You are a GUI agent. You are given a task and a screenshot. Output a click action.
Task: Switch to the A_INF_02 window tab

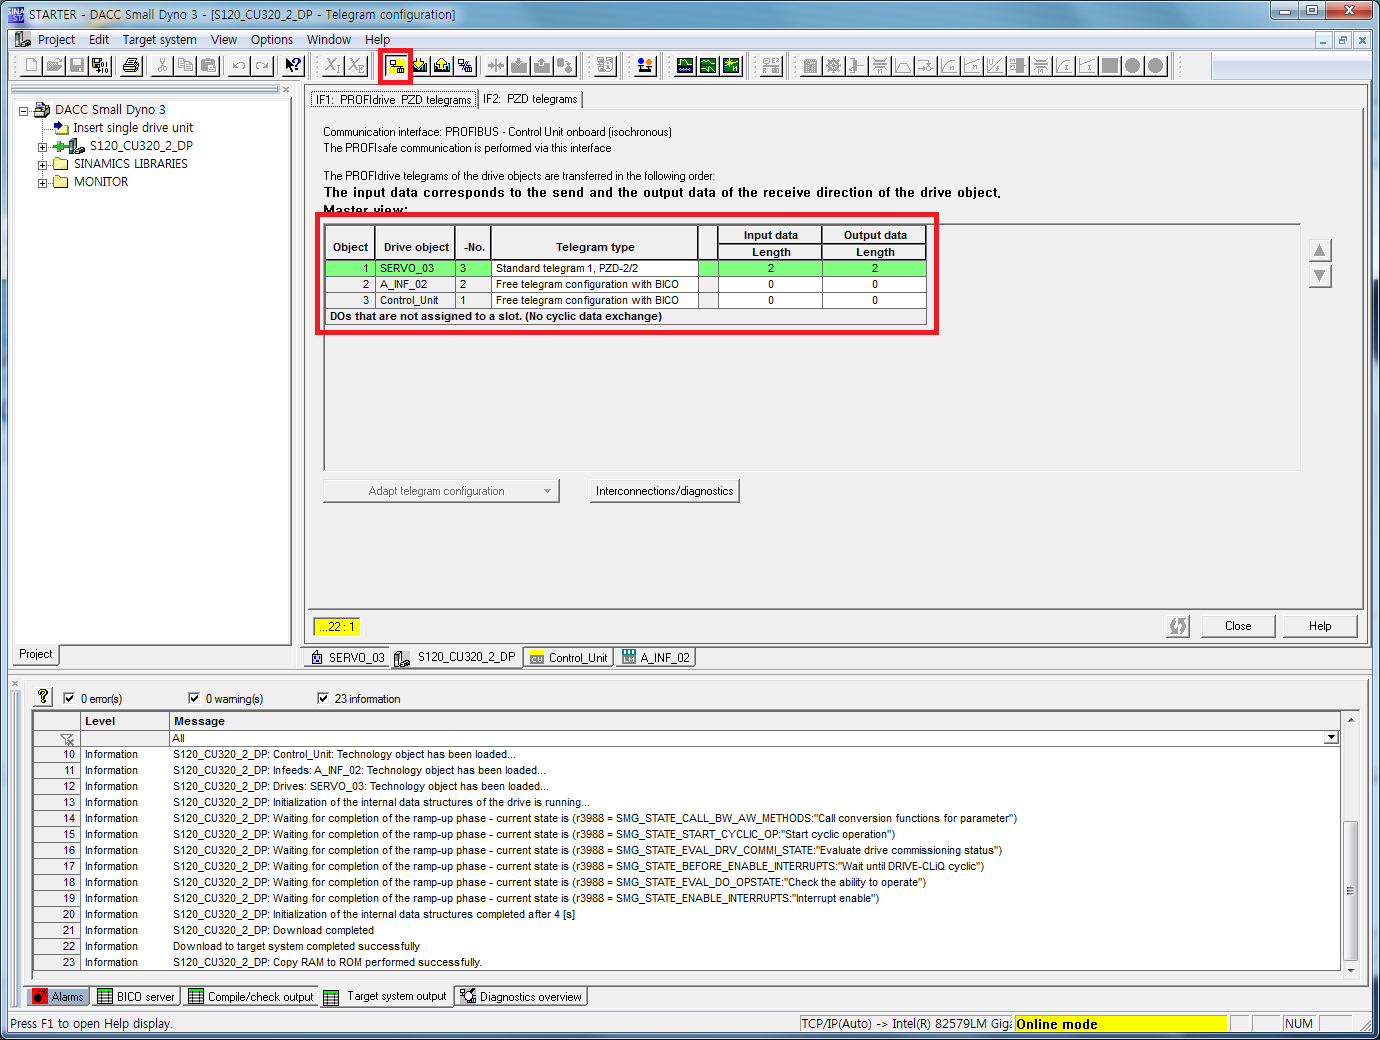[x=655, y=657]
